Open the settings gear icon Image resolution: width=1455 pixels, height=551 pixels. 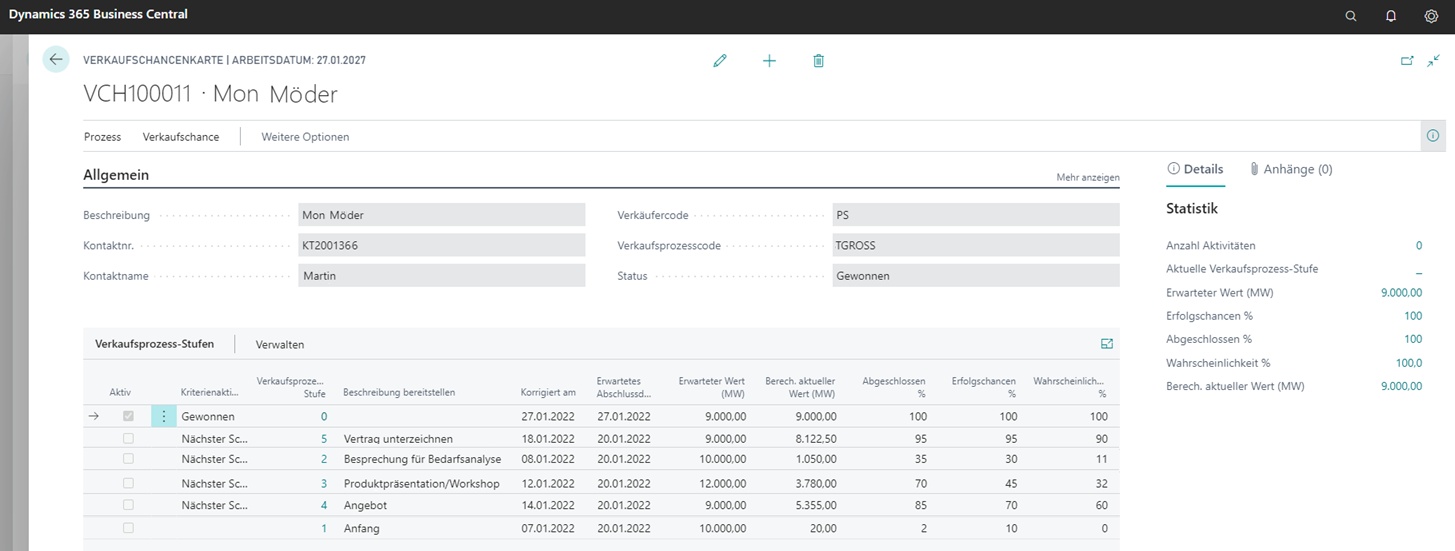pos(1431,16)
